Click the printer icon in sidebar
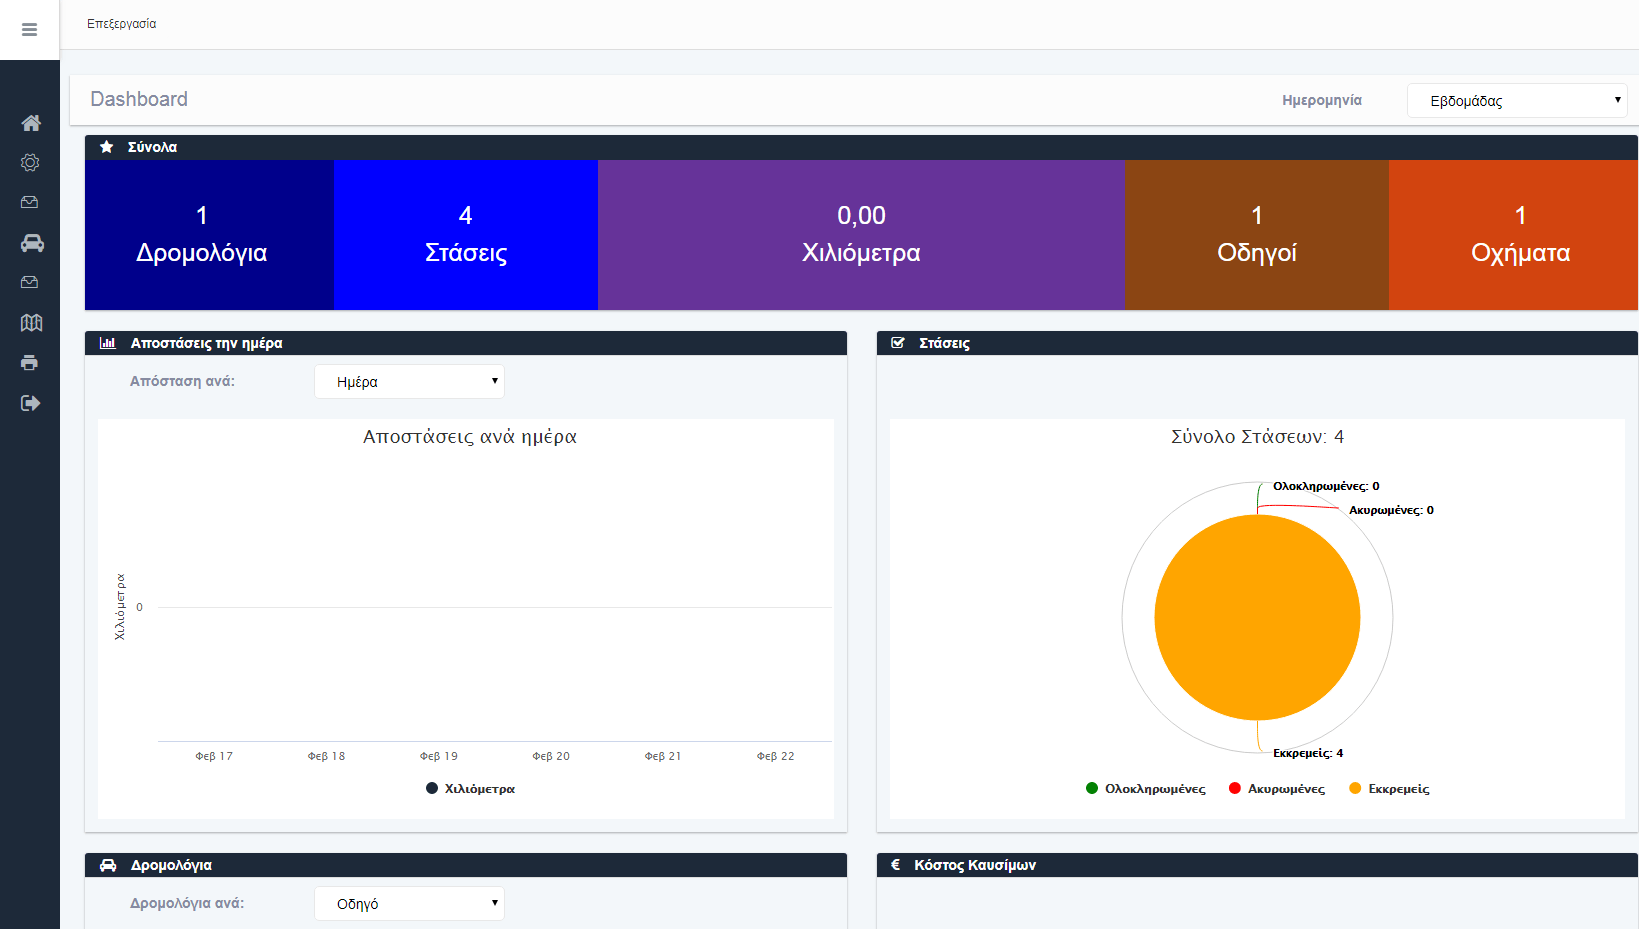Viewport: 1639px width, 929px height. [x=30, y=363]
